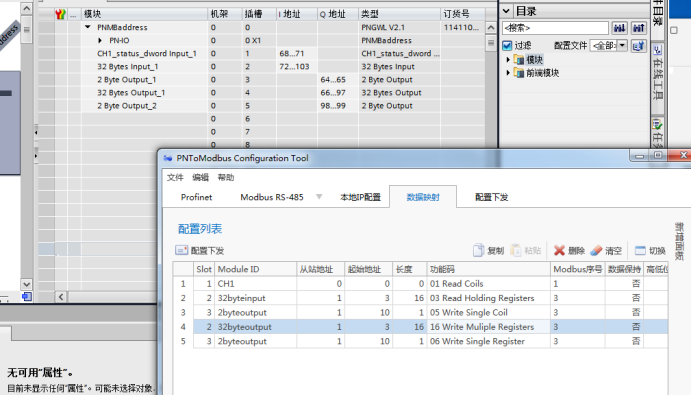
Task: Click 16 Write Muliple Registers cell
Action: (x=488, y=327)
